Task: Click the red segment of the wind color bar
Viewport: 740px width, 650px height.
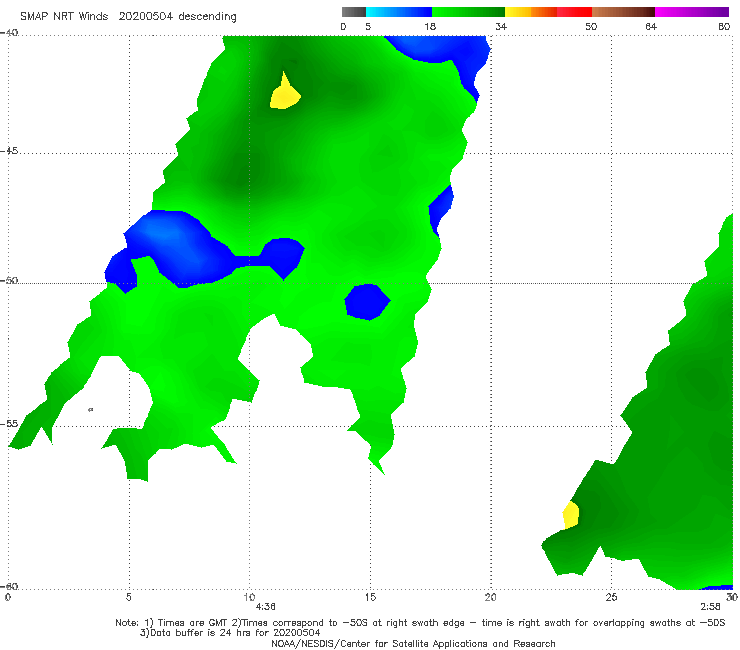Action: coord(574,12)
